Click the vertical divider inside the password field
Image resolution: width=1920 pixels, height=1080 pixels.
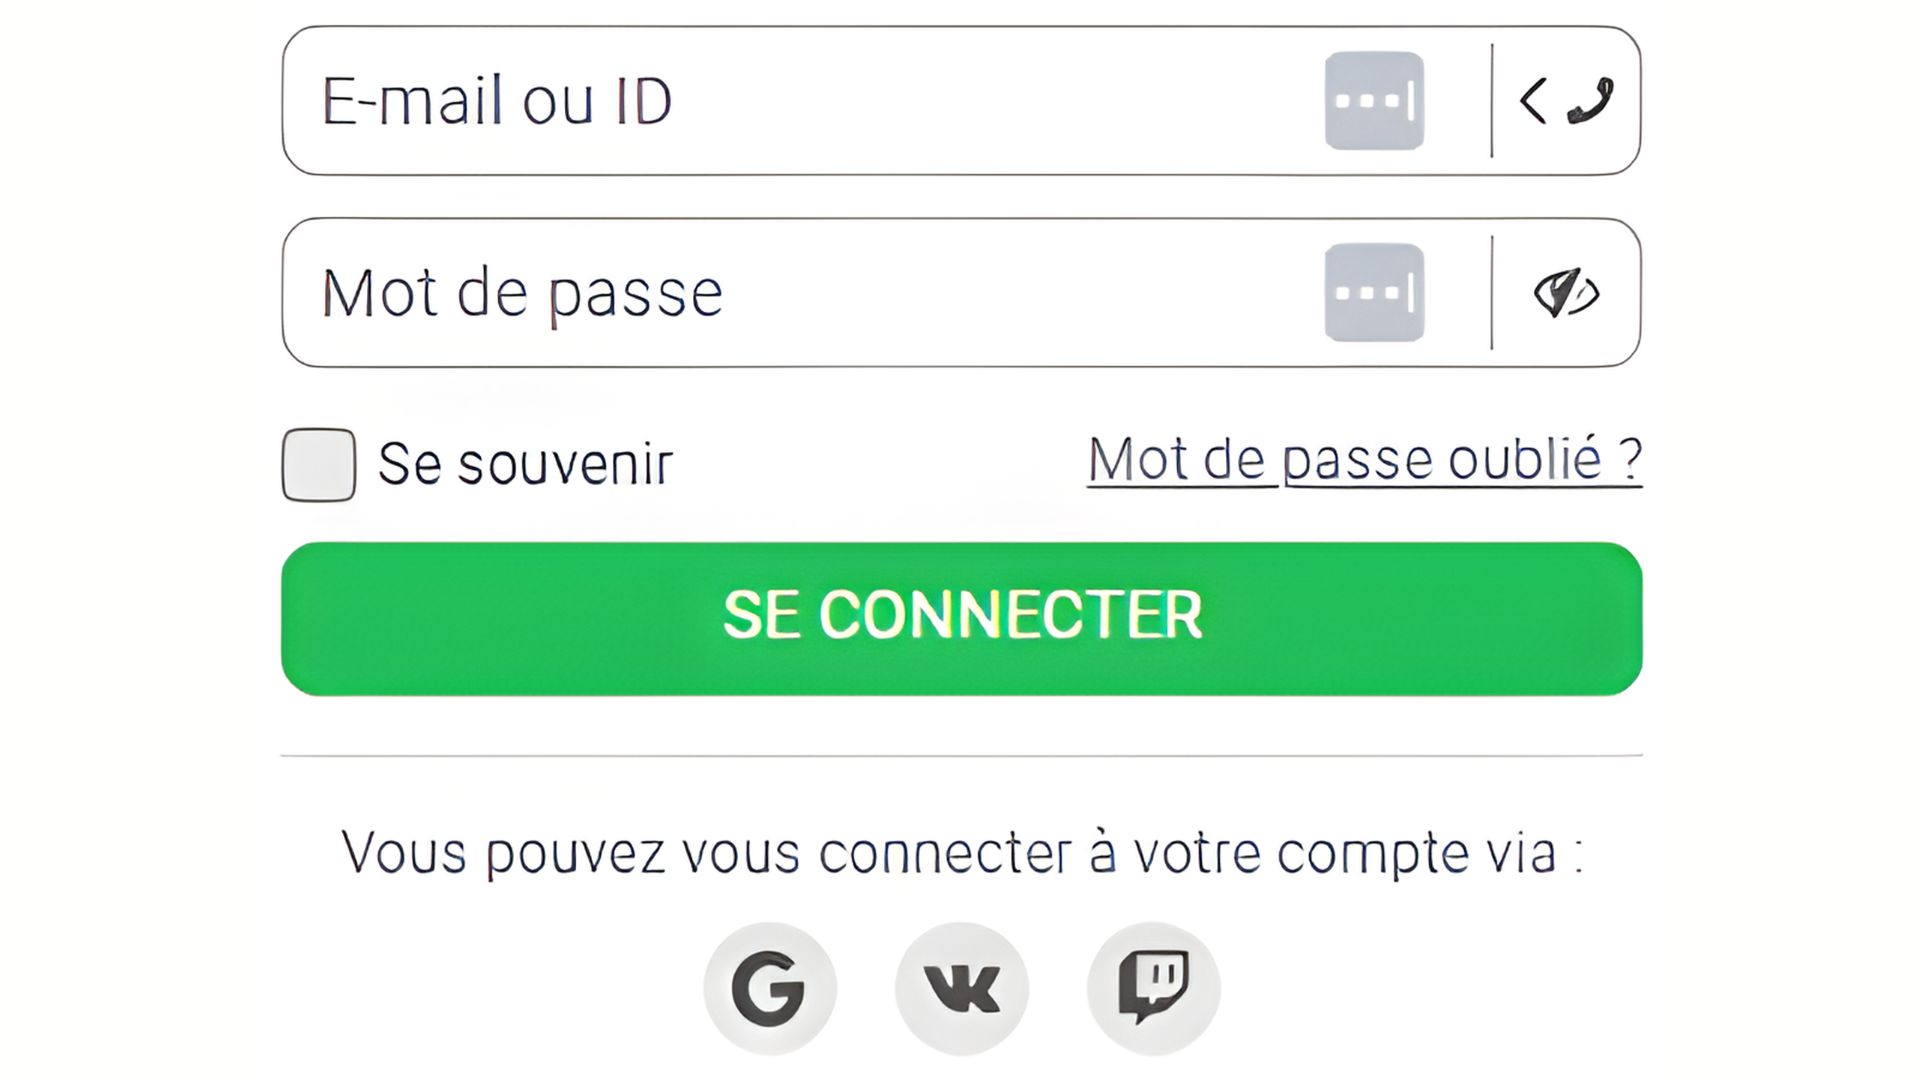coord(1491,291)
